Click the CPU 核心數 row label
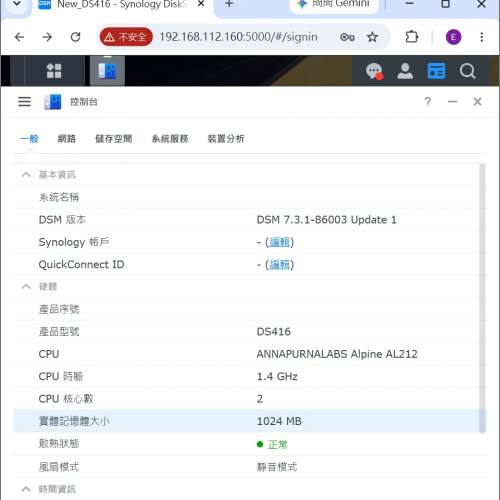Image resolution: width=500 pixels, height=500 pixels. pos(66,399)
